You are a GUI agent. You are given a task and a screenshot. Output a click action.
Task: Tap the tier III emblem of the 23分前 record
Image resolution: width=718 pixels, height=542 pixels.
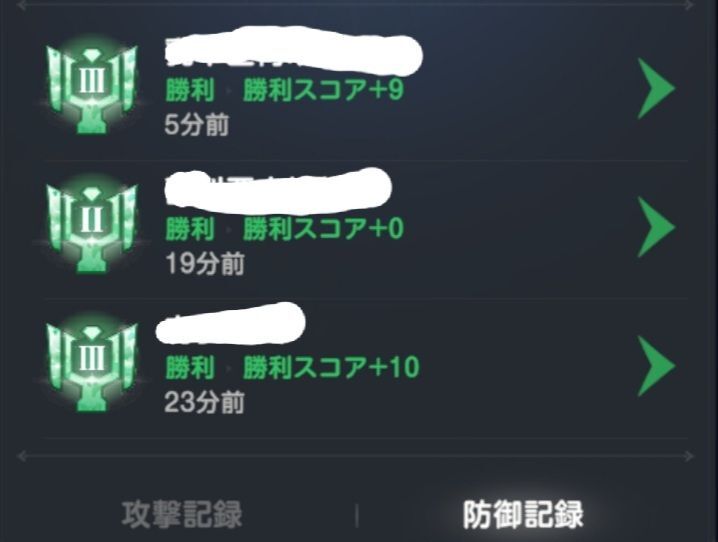92,364
